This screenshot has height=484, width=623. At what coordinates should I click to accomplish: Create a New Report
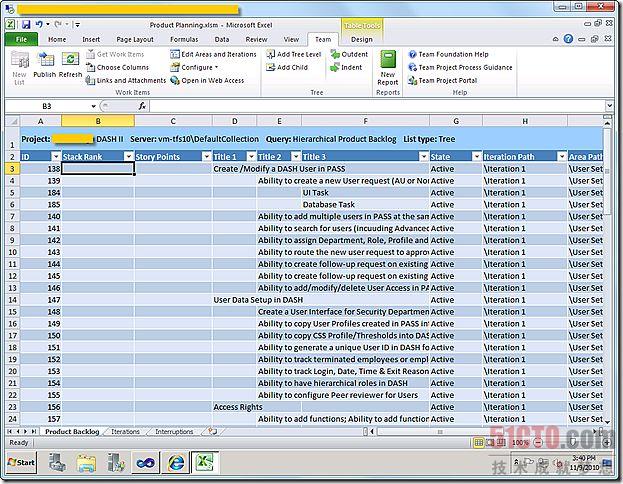tap(388, 68)
